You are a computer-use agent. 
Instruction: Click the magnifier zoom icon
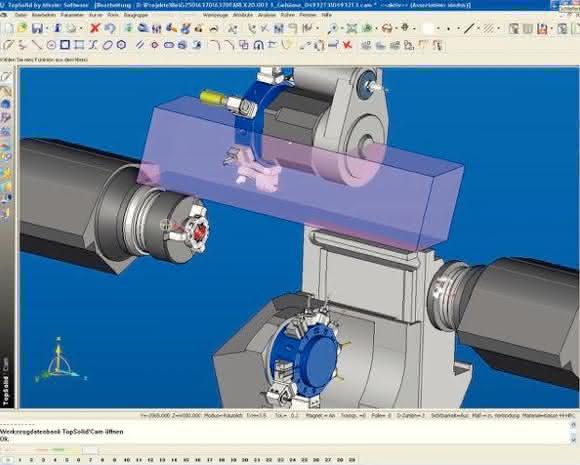tap(333, 28)
